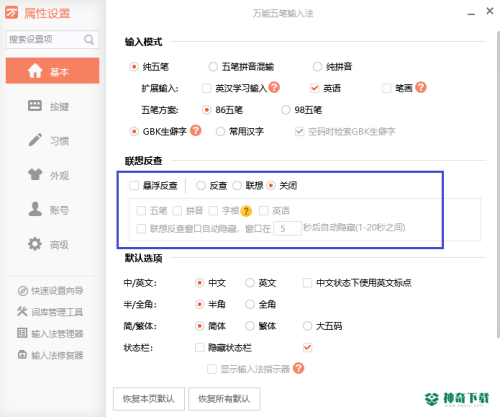Check 五笔 under 联想反查

click(x=141, y=211)
